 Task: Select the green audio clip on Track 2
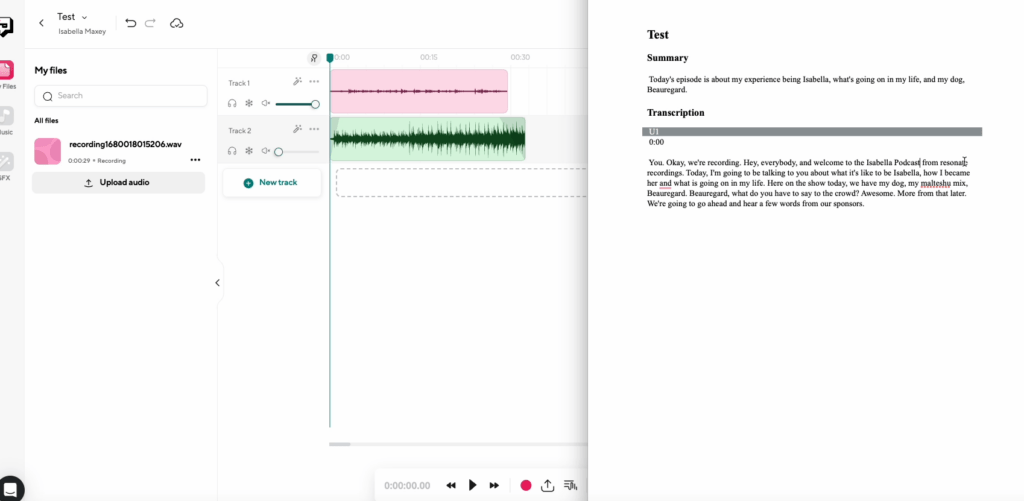click(x=428, y=139)
